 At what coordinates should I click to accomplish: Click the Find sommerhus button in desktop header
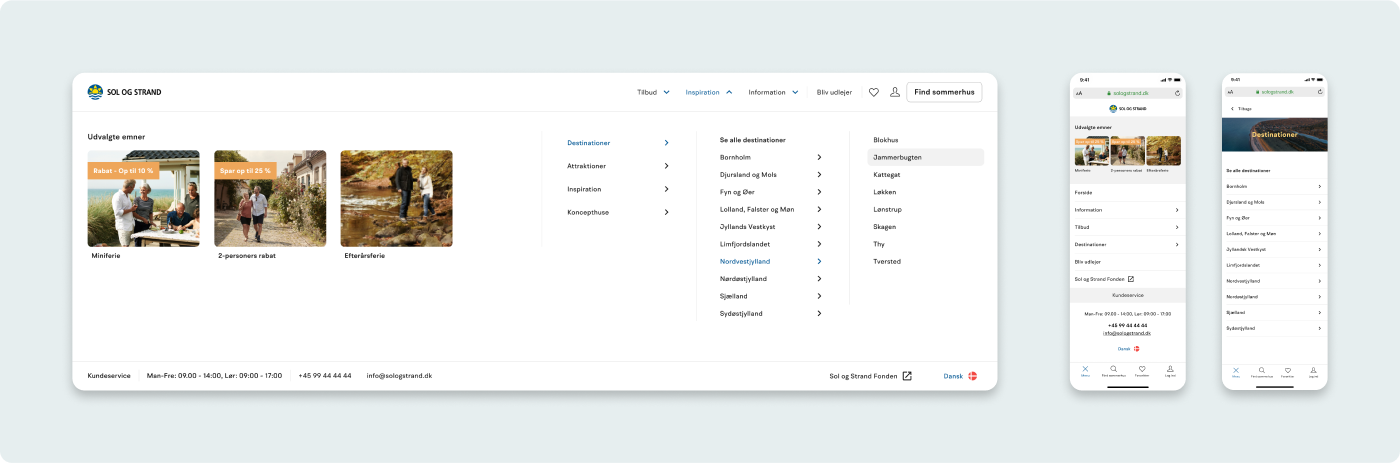click(944, 92)
